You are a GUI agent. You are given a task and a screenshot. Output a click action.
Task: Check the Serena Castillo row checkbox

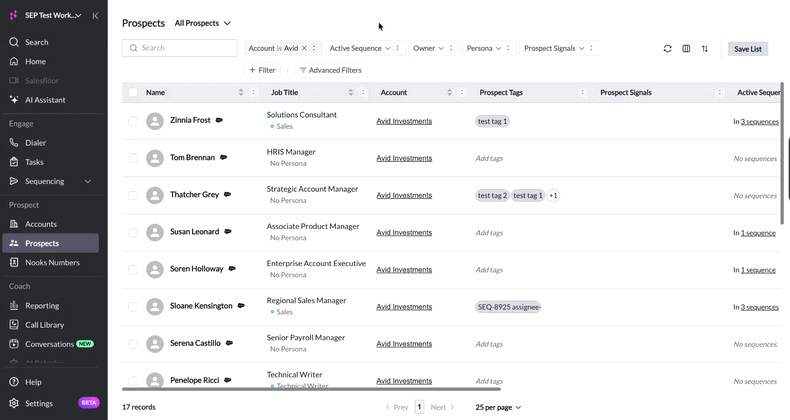[x=133, y=344]
